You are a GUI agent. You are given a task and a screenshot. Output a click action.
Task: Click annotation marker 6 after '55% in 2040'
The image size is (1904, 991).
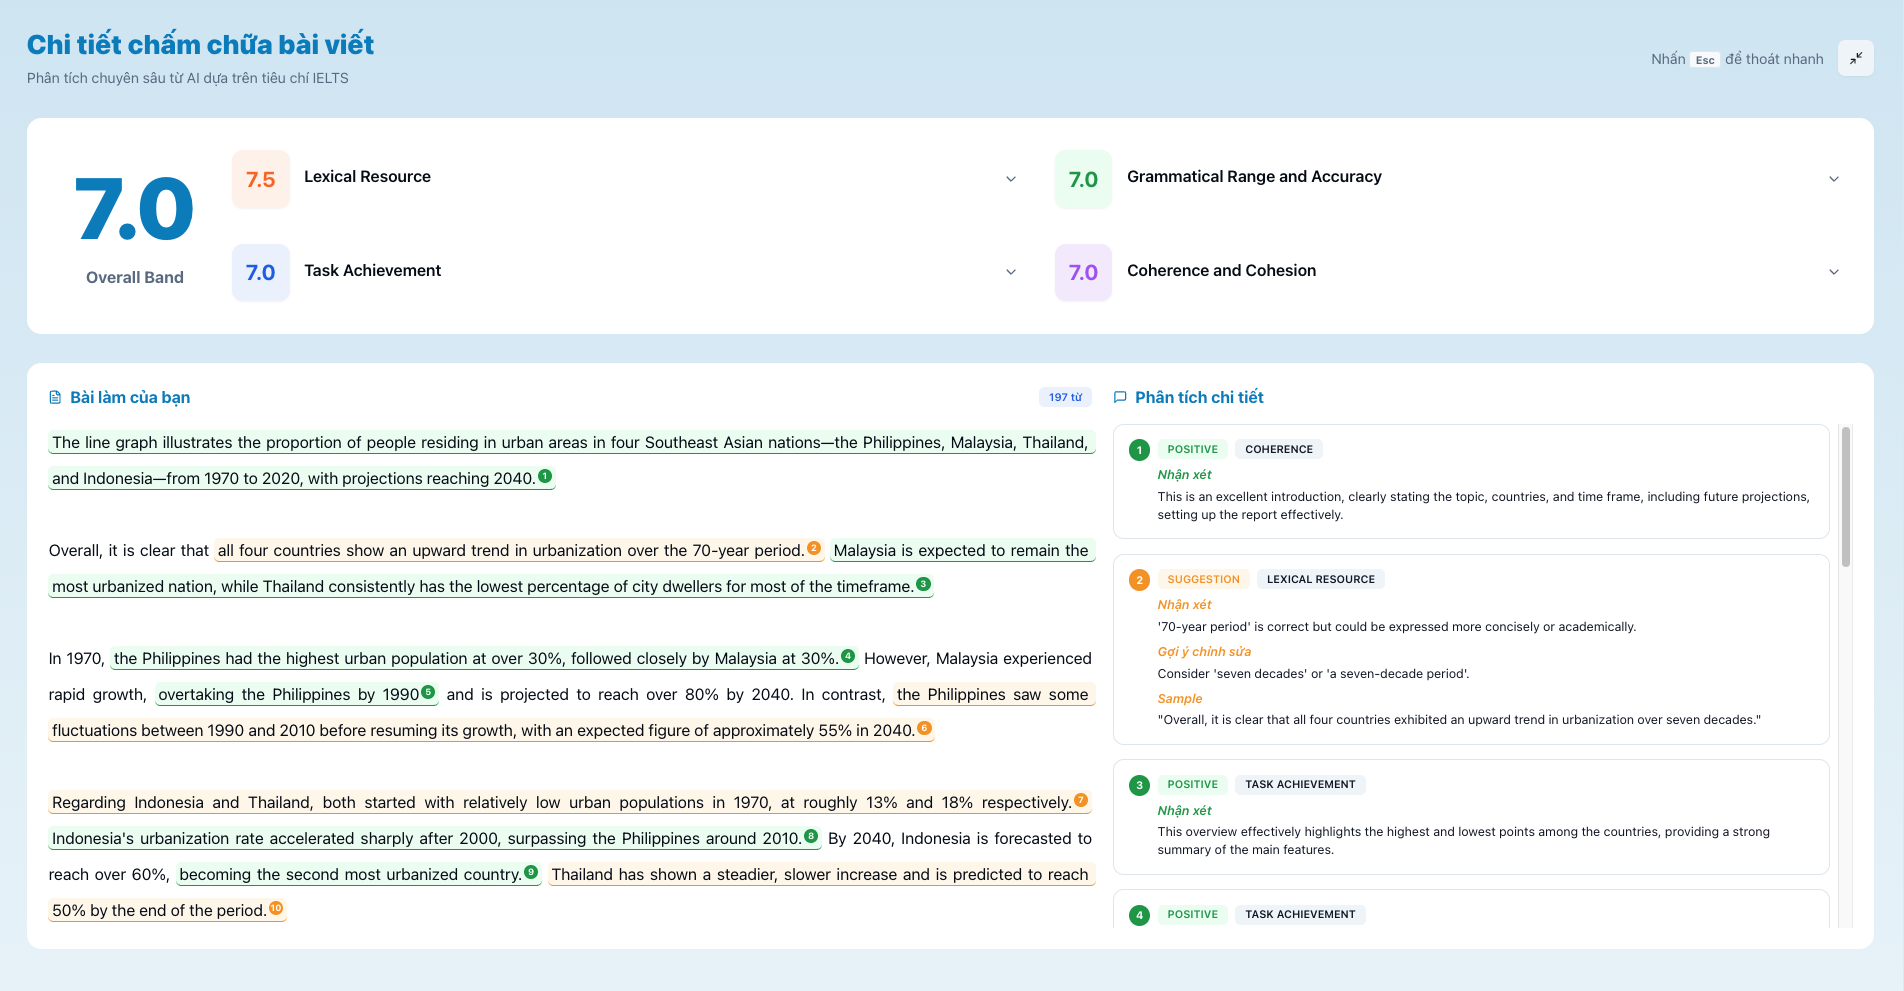pos(925,728)
